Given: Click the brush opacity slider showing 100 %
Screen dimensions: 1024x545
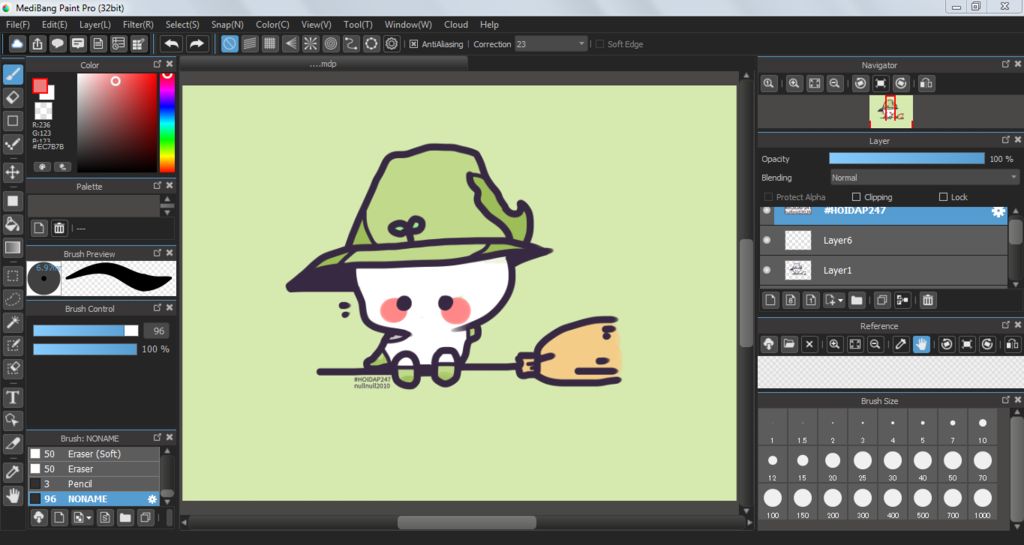Looking at the screenshot, I should click(86, 349).
